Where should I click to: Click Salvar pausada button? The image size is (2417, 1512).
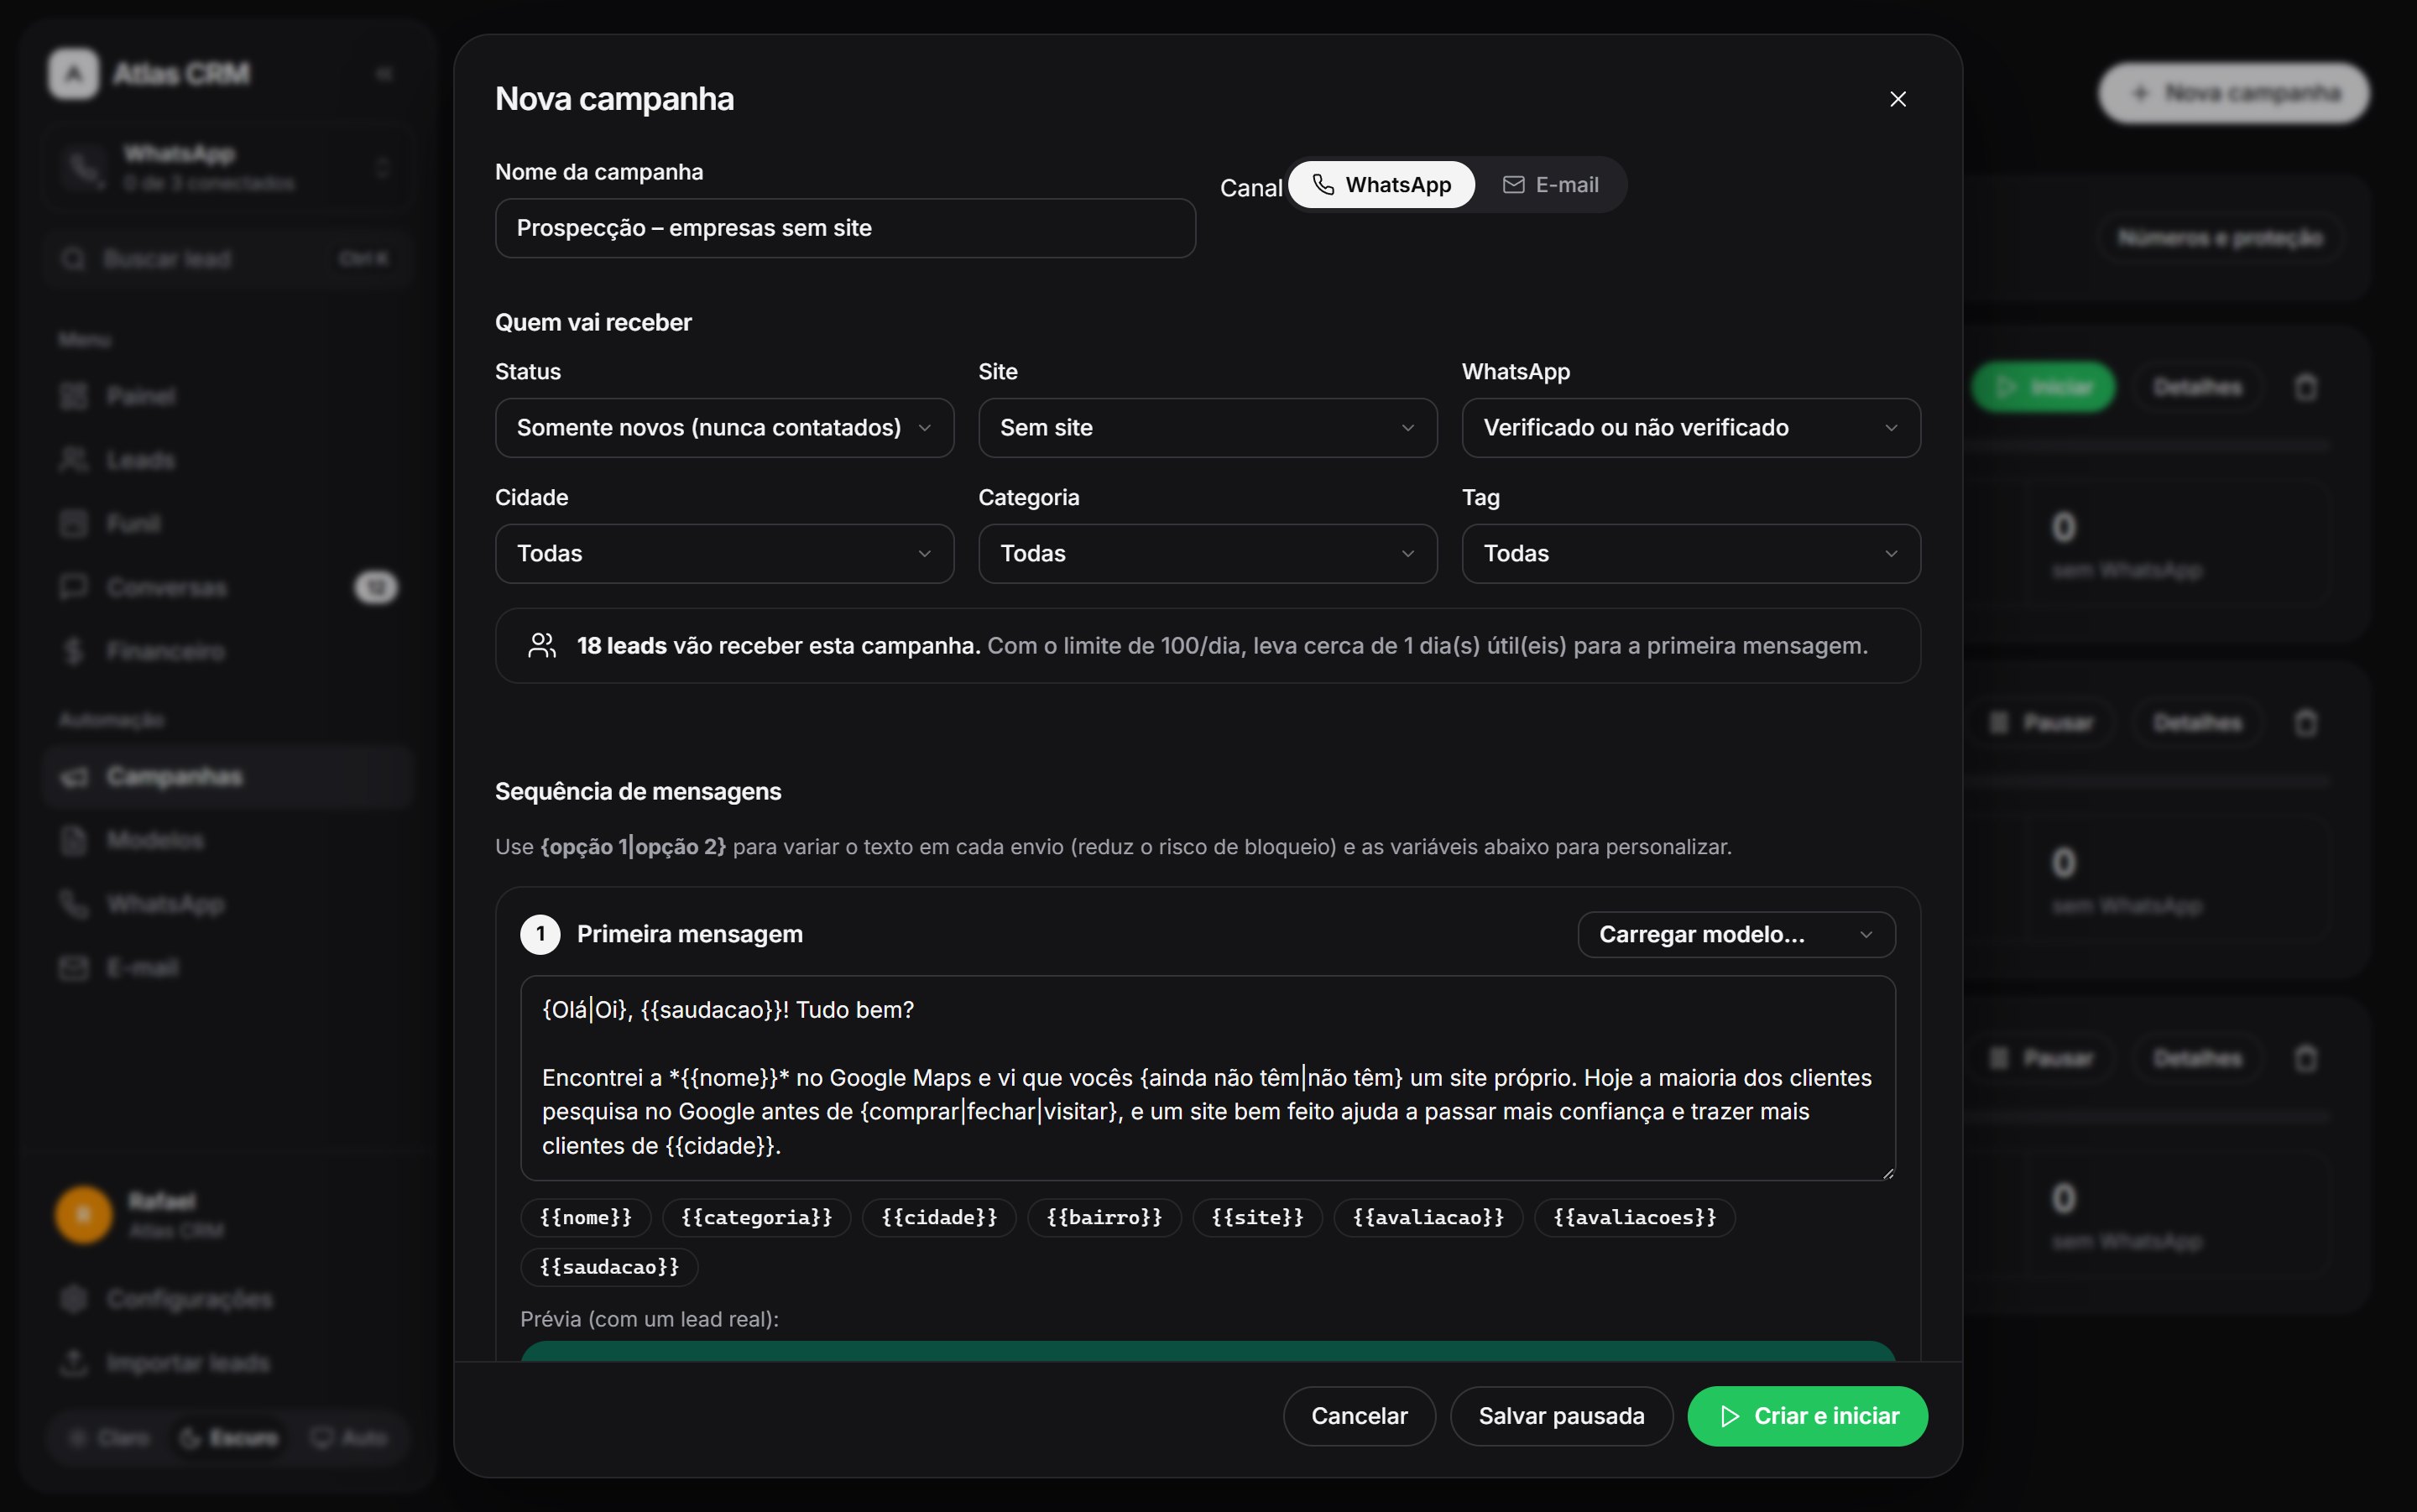click(1561, 1416)
